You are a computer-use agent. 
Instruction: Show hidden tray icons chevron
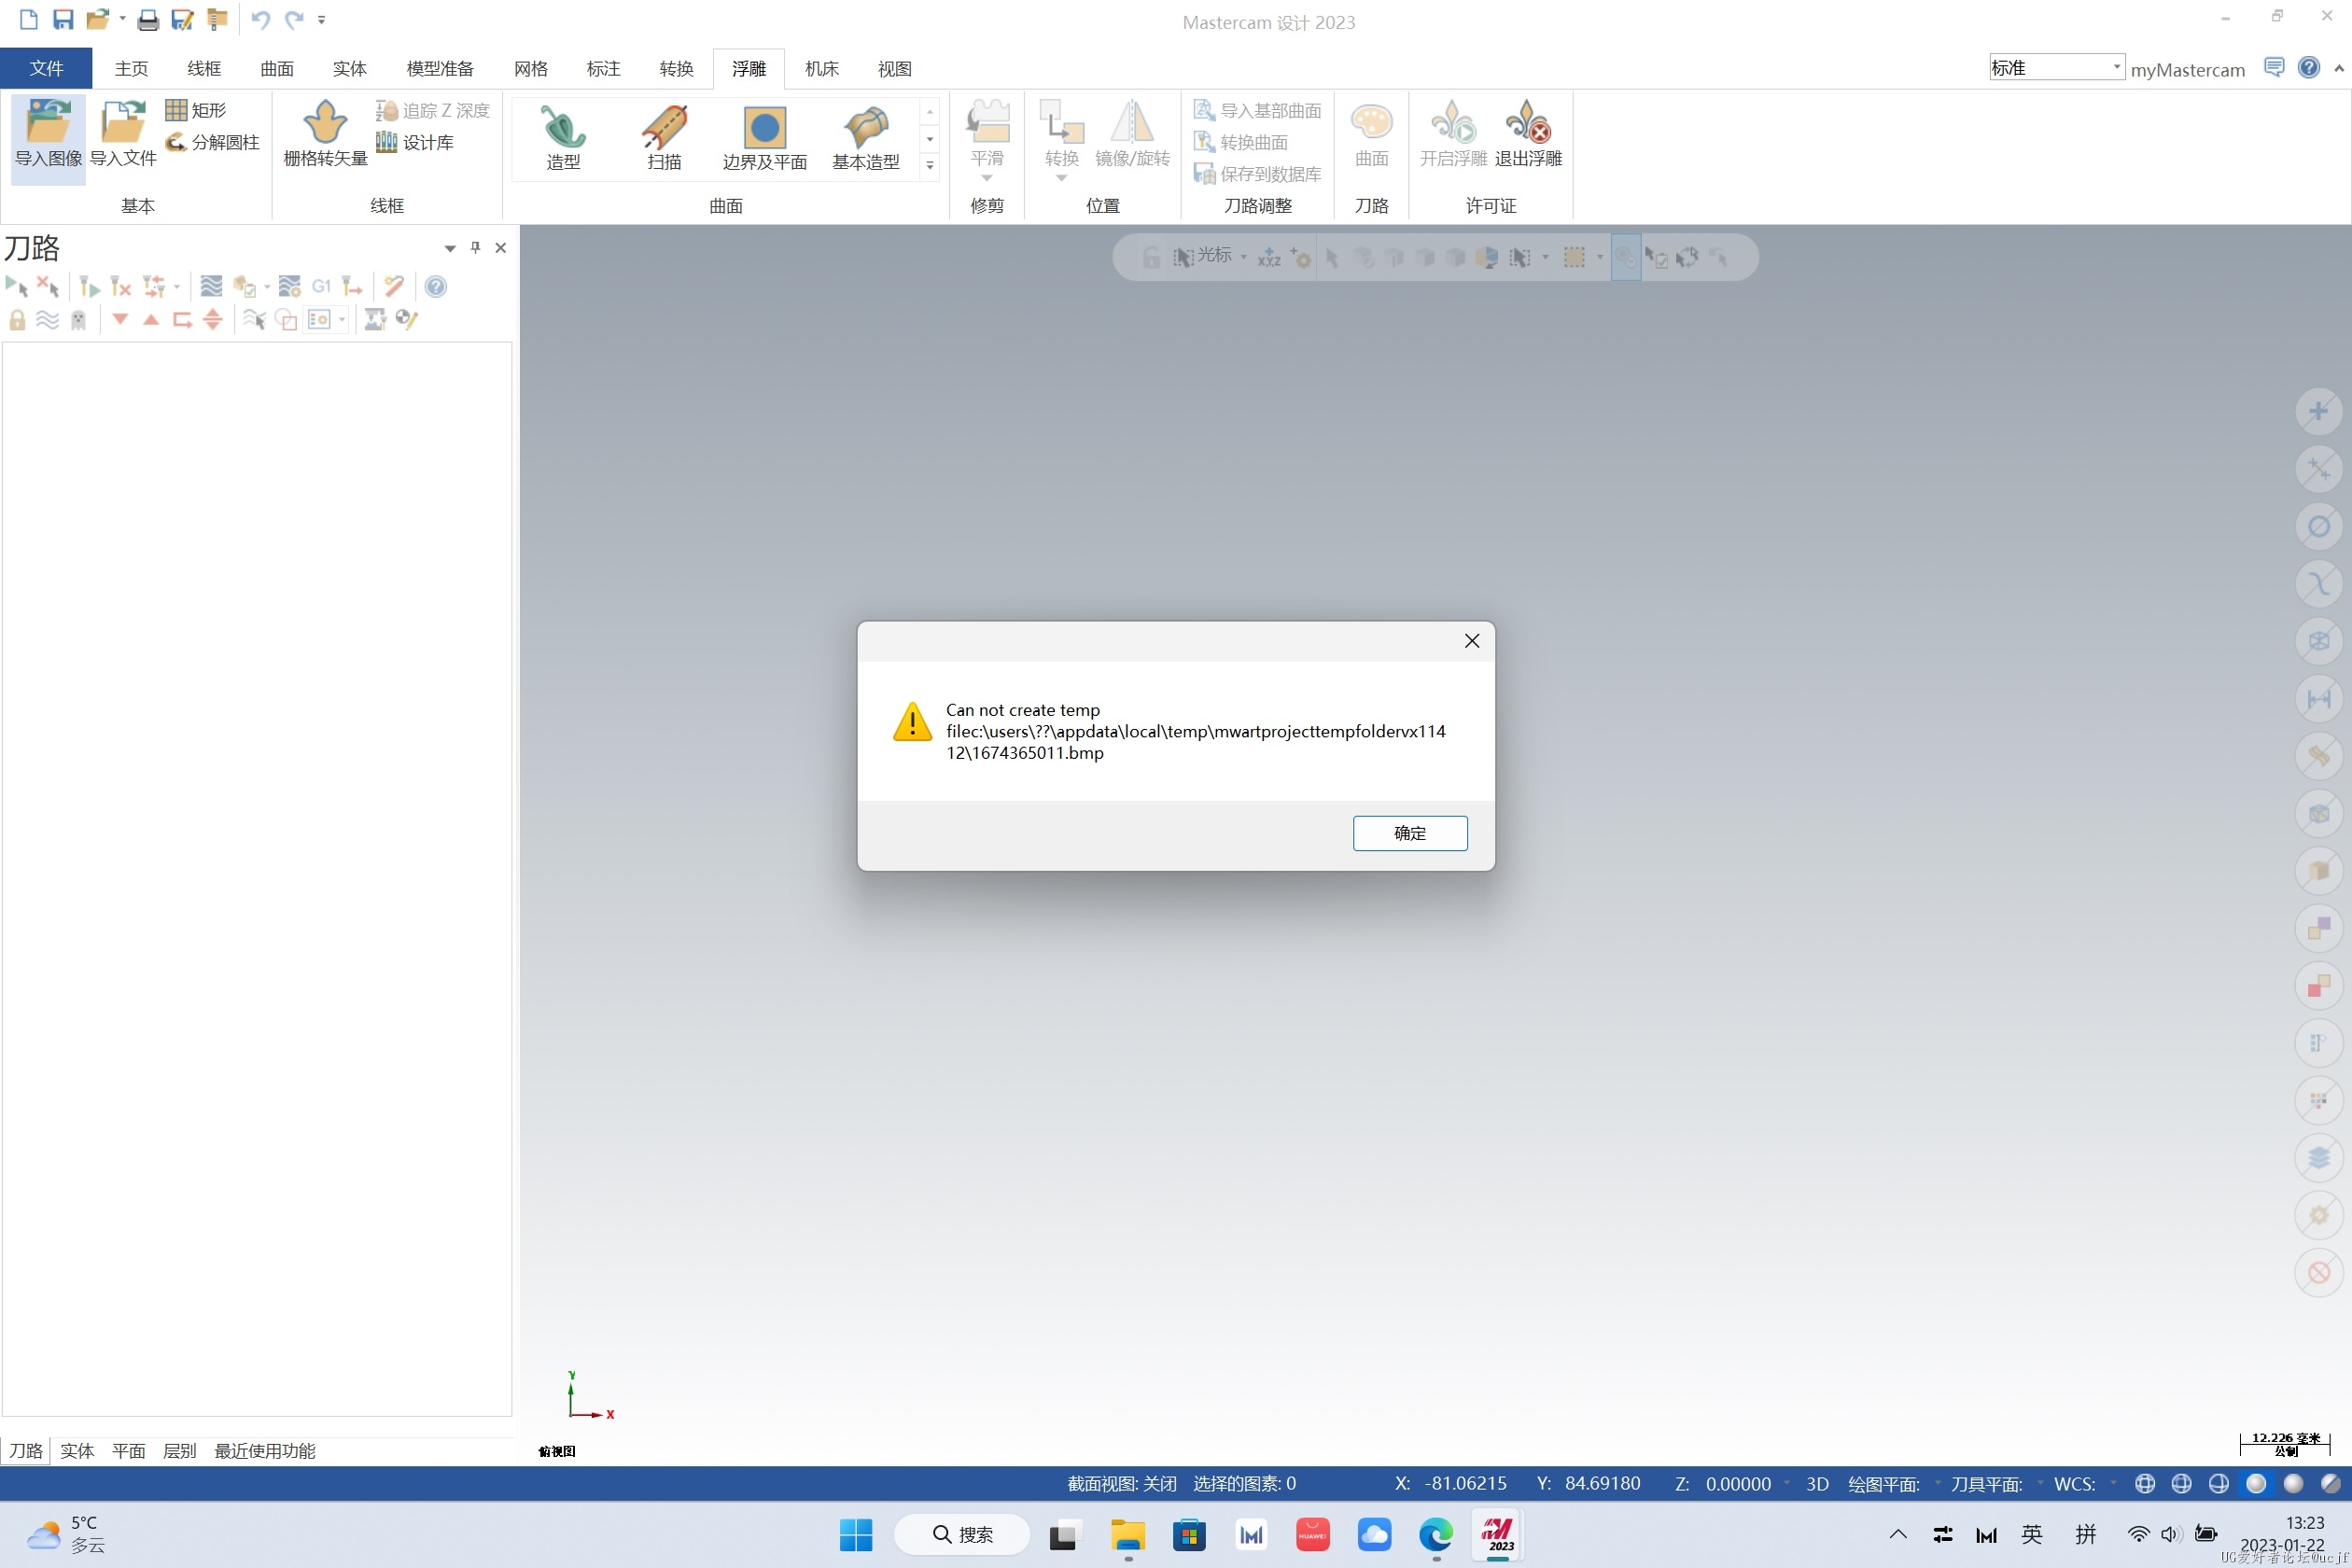click(1897, 1534)
